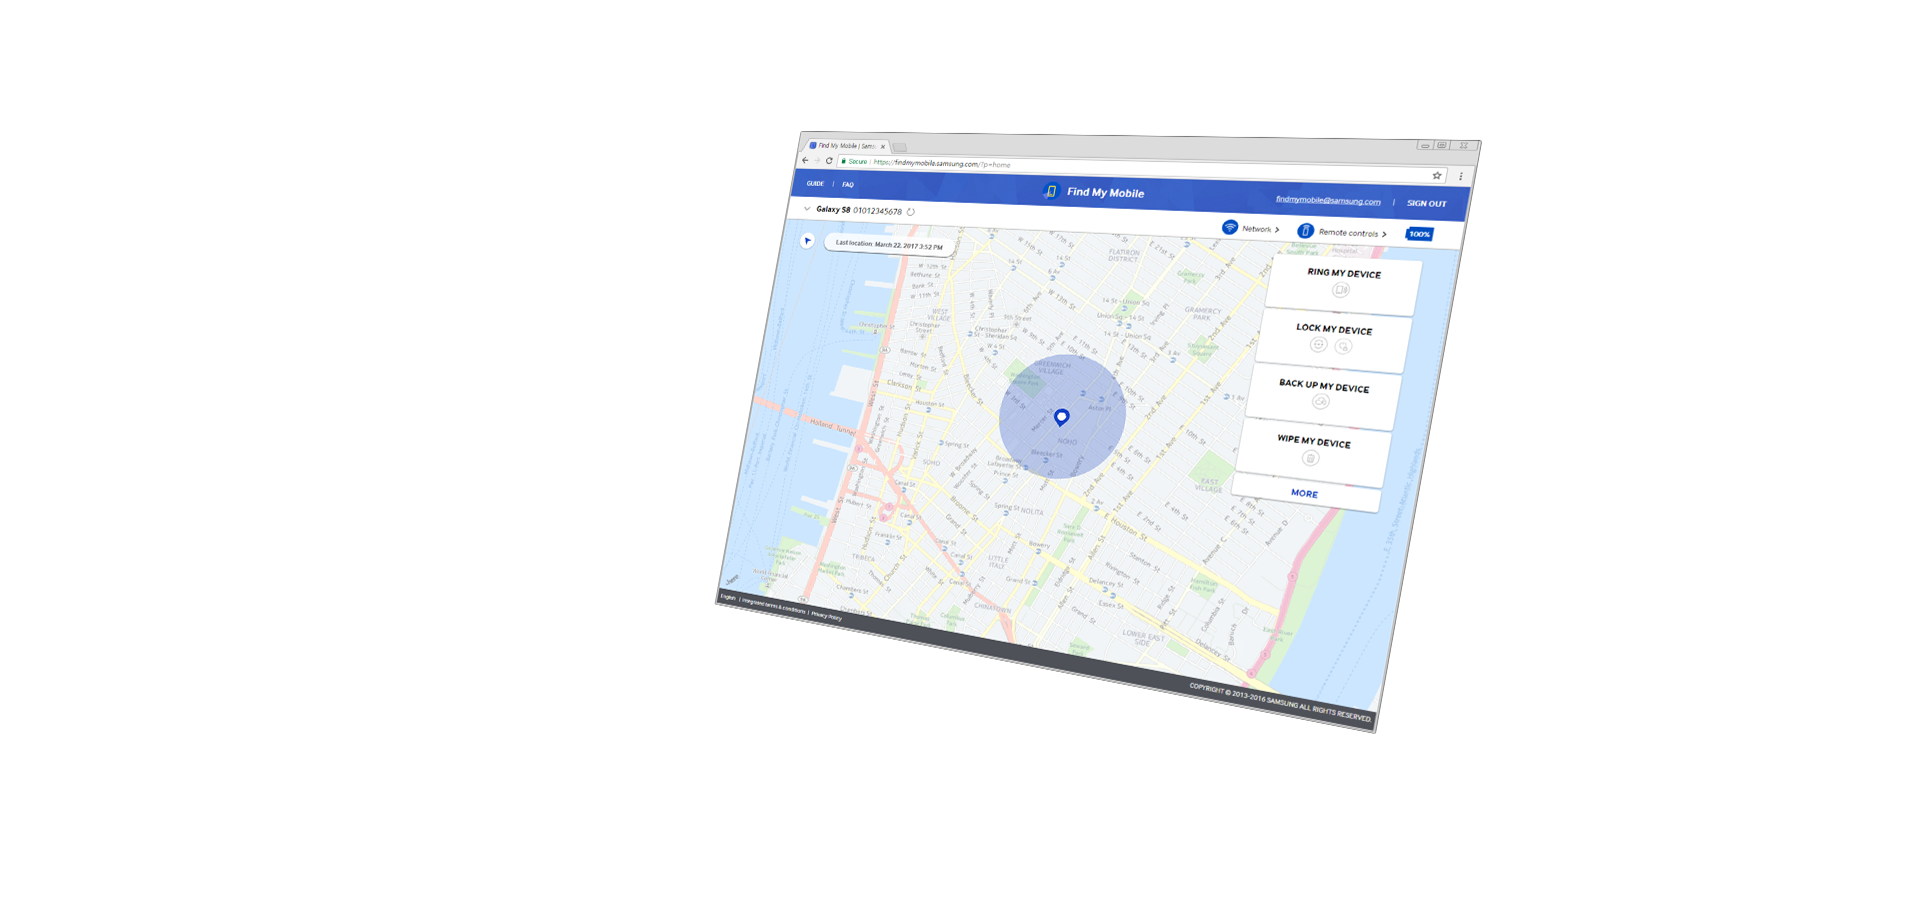Screen dimensions: 1920x900
Task: Expand the Network status chevron
Action: [x=1277, y=230]
